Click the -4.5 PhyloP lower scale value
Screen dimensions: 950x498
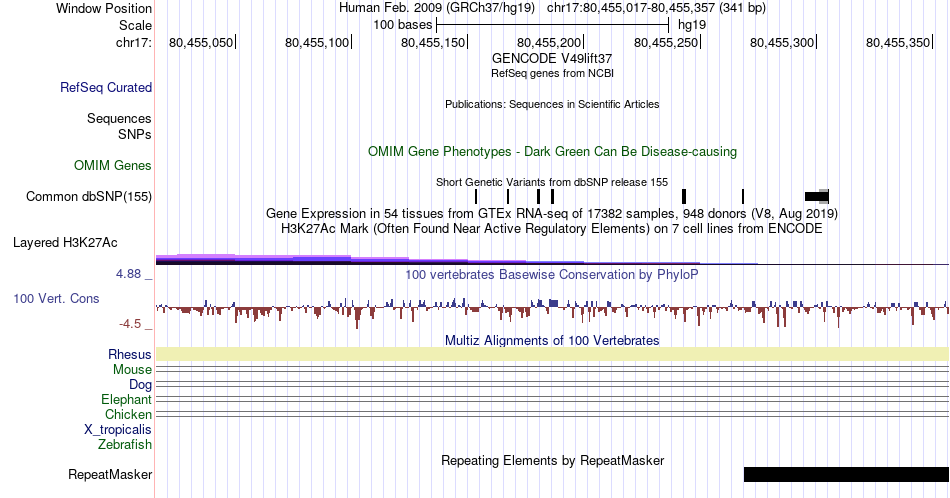[130, 324]
